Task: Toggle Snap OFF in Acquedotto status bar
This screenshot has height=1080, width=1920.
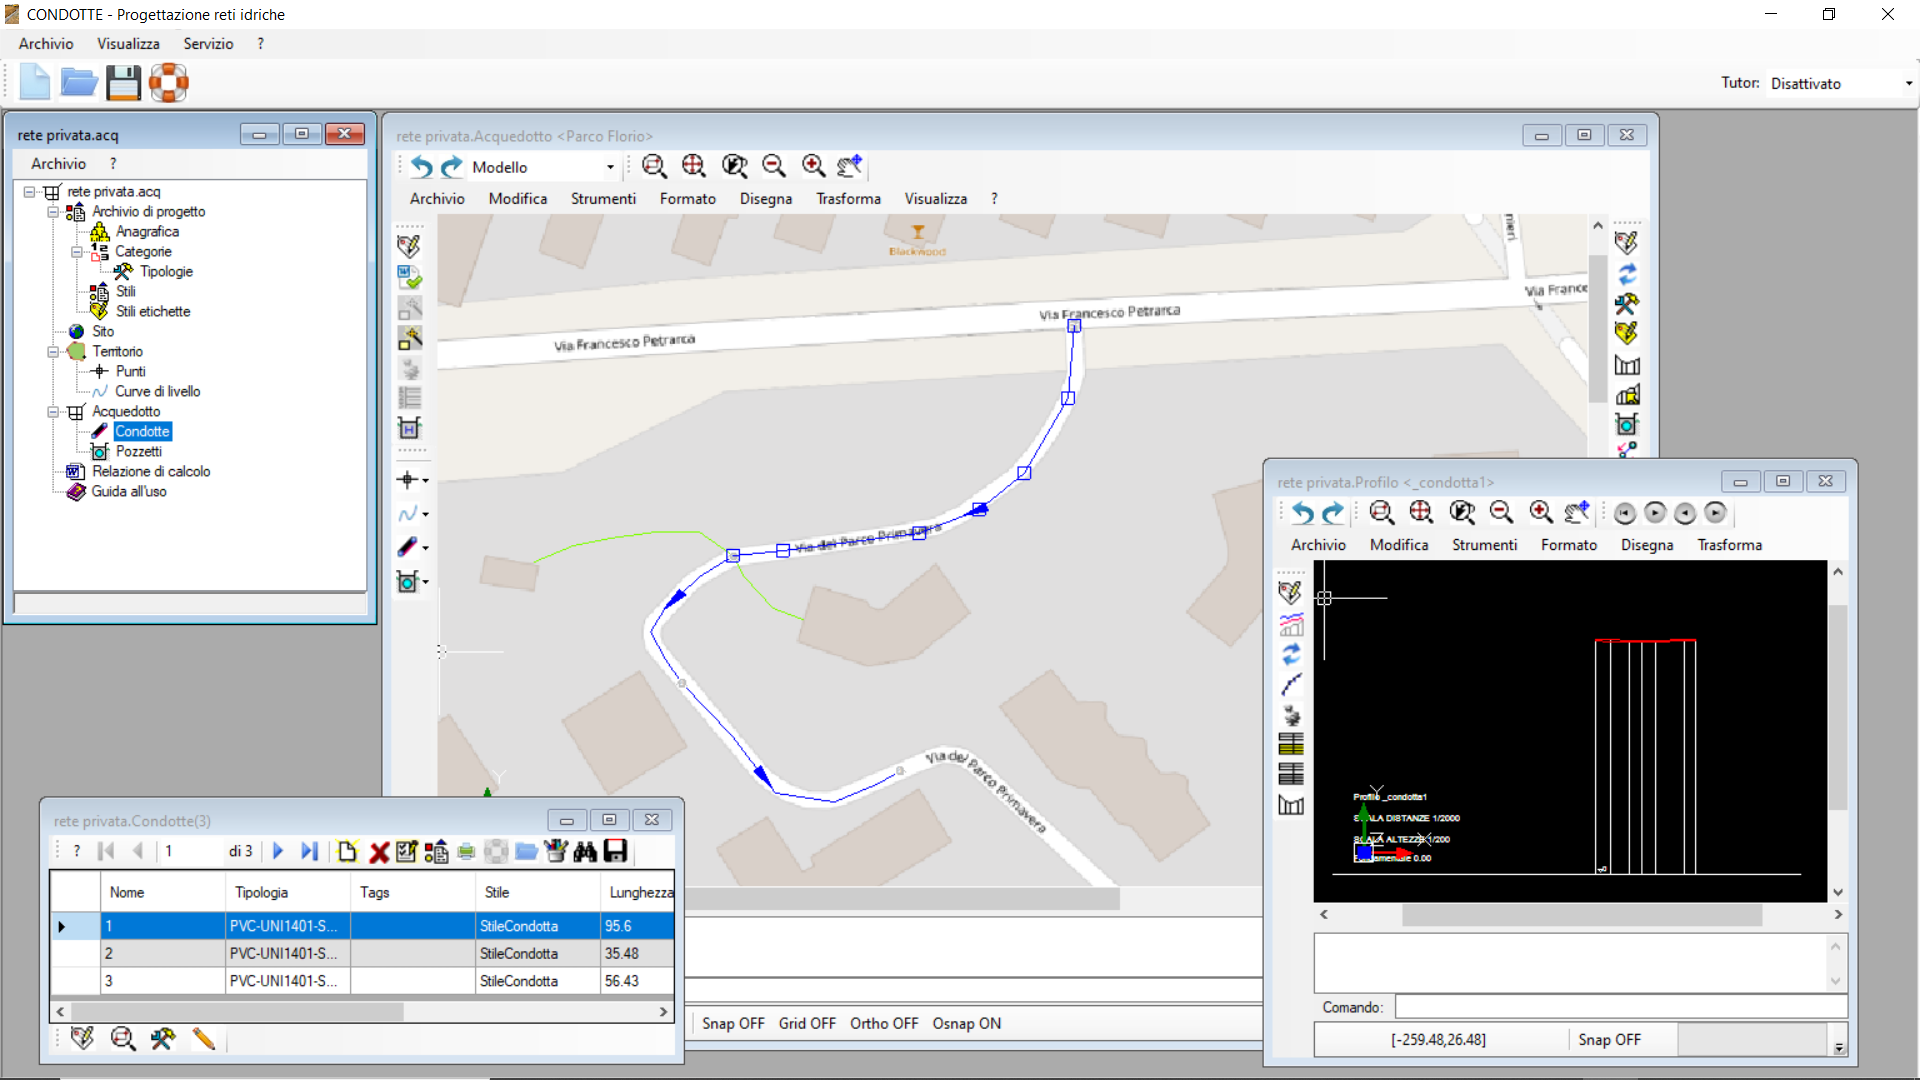Action: tap(733, 1024)
